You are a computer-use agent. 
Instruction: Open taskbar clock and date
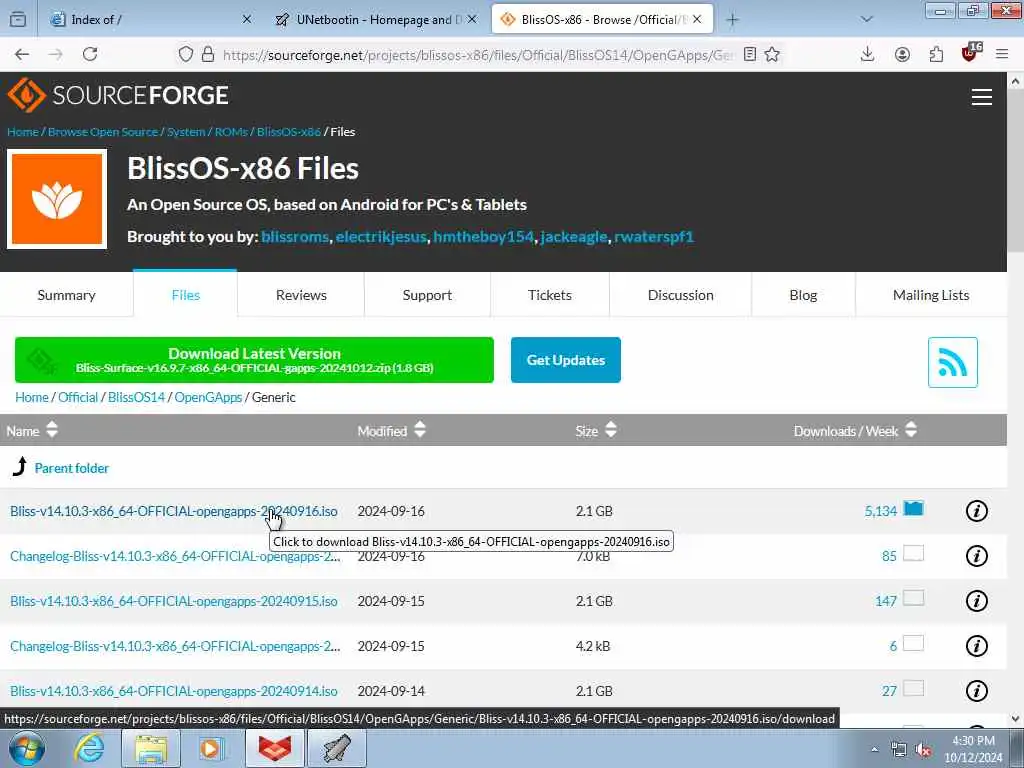(x=973, y=749)
